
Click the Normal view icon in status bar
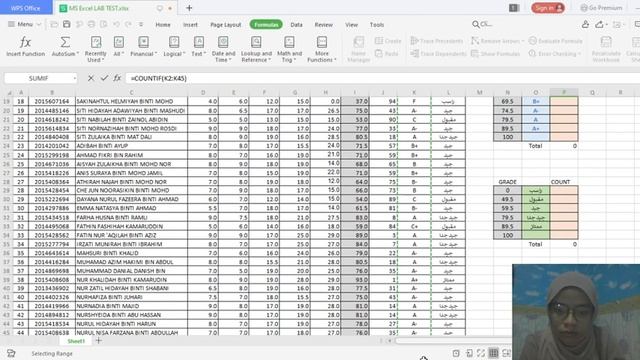tap(493, 353)
